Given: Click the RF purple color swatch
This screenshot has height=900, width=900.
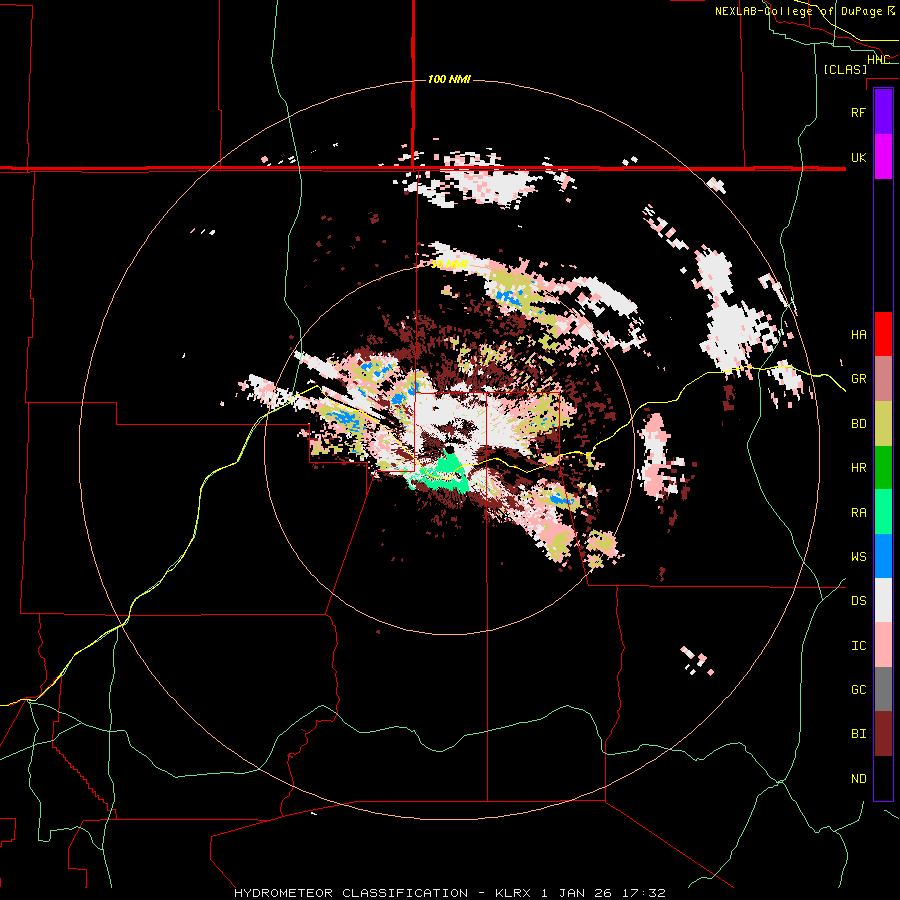Looking at the screenshot, I should click(x=883, y=112).
